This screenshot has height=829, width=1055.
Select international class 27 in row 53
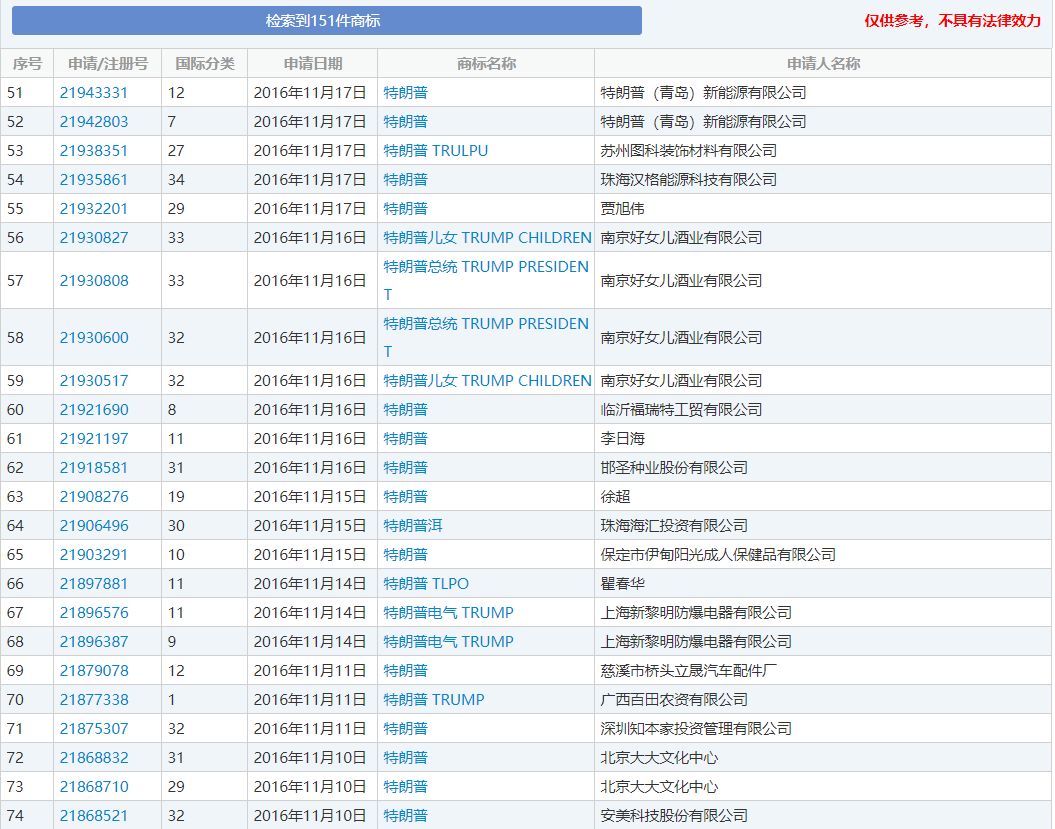176,150
